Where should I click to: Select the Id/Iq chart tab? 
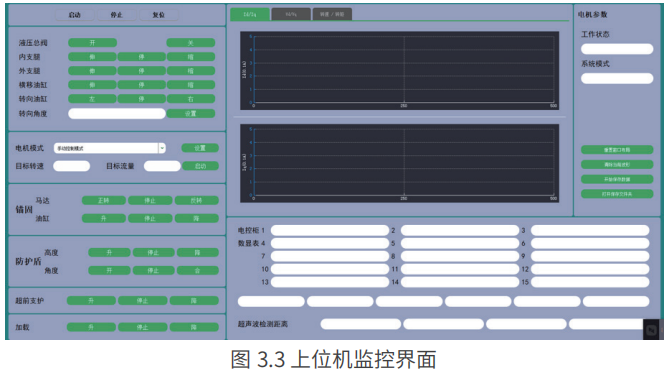(250, 14)
